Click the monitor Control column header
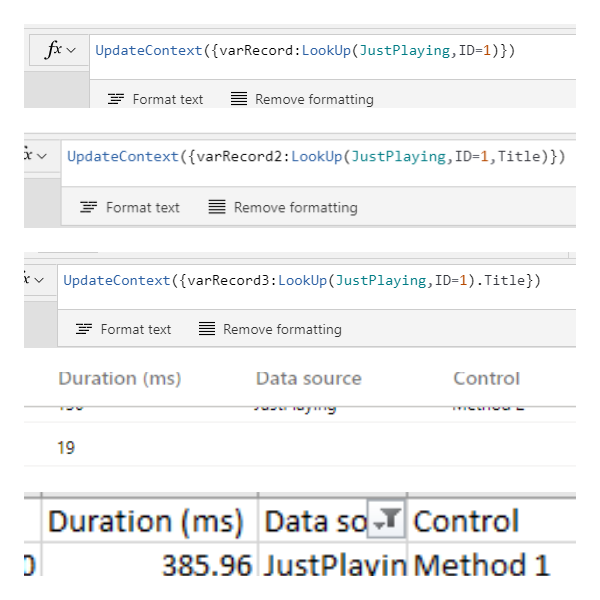This screenshot has height=600, width=600. tap(487, 378)
